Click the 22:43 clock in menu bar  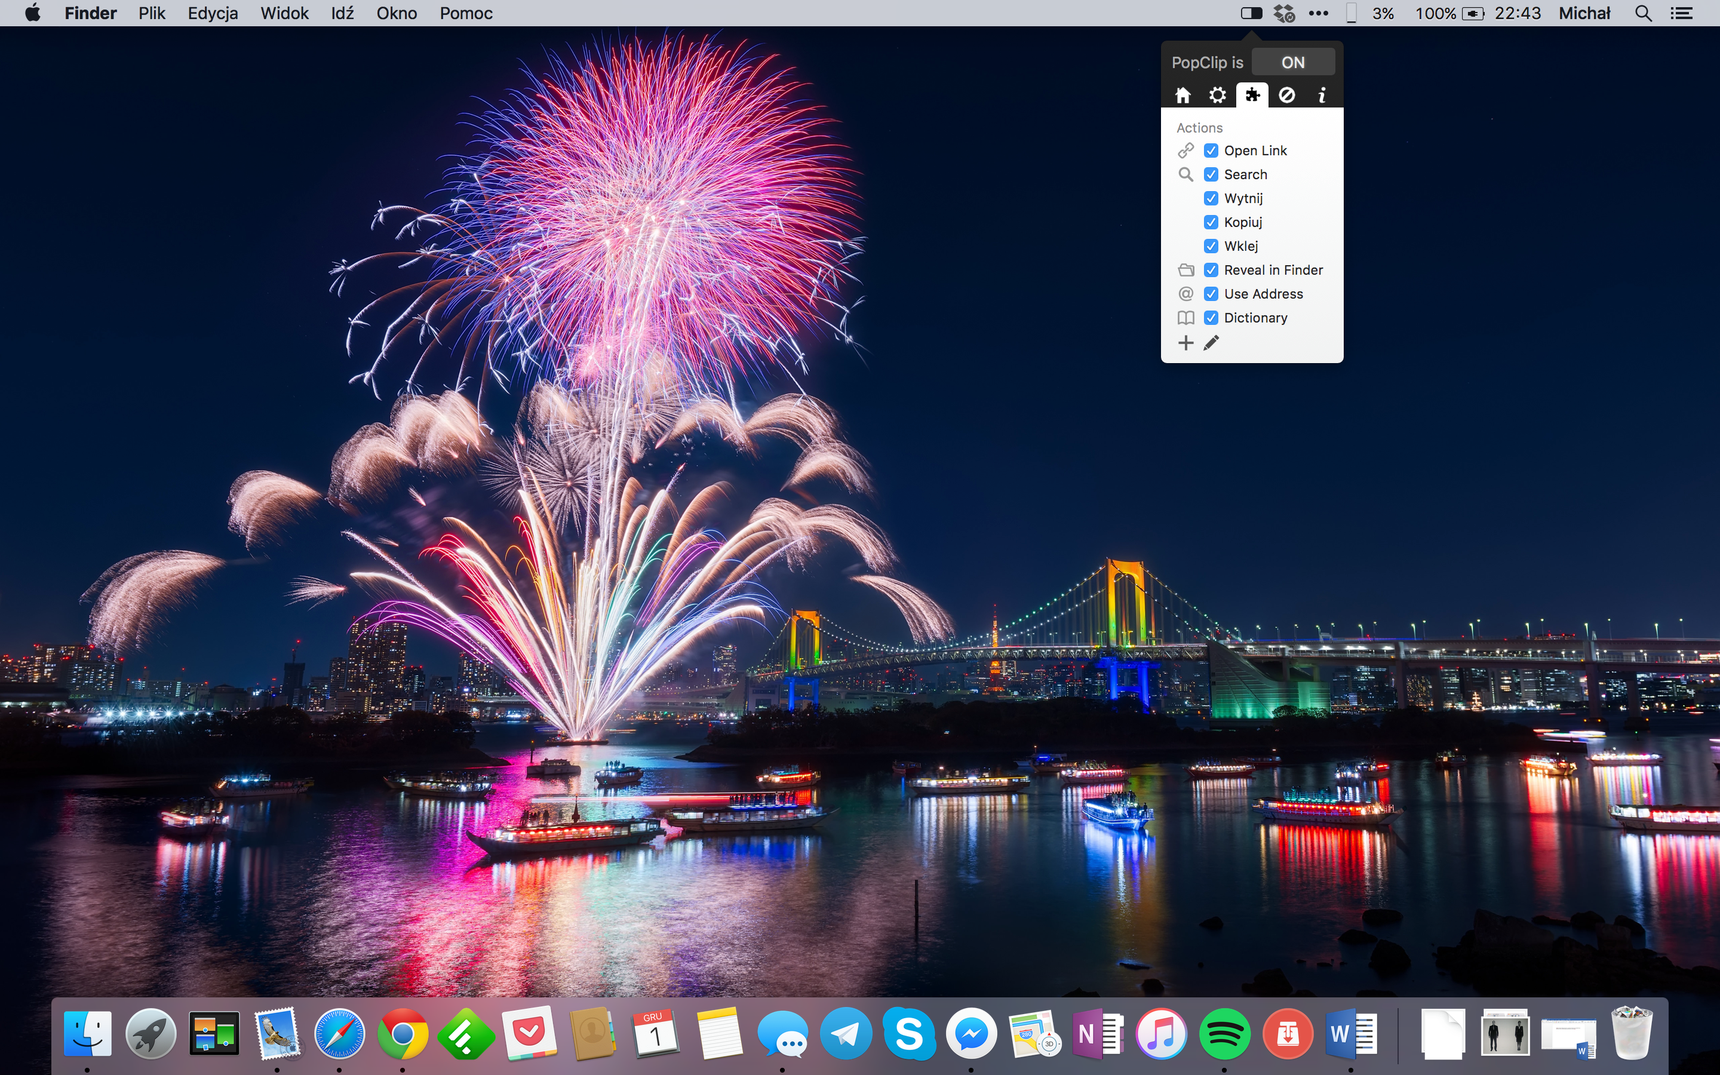tap(1517, 13)
